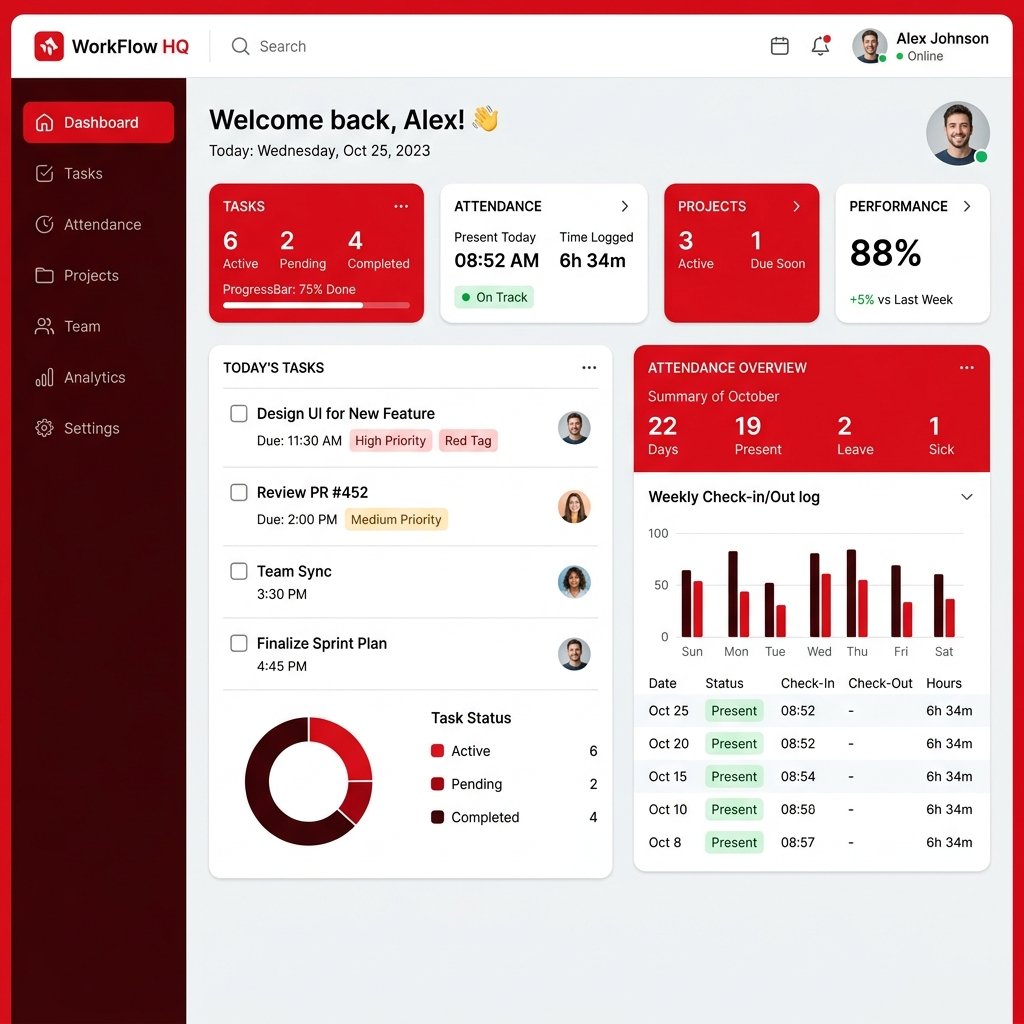Click the Review PR #452 title
The height and width of the screenshot is (1024, 1024).
pos(312,492)
